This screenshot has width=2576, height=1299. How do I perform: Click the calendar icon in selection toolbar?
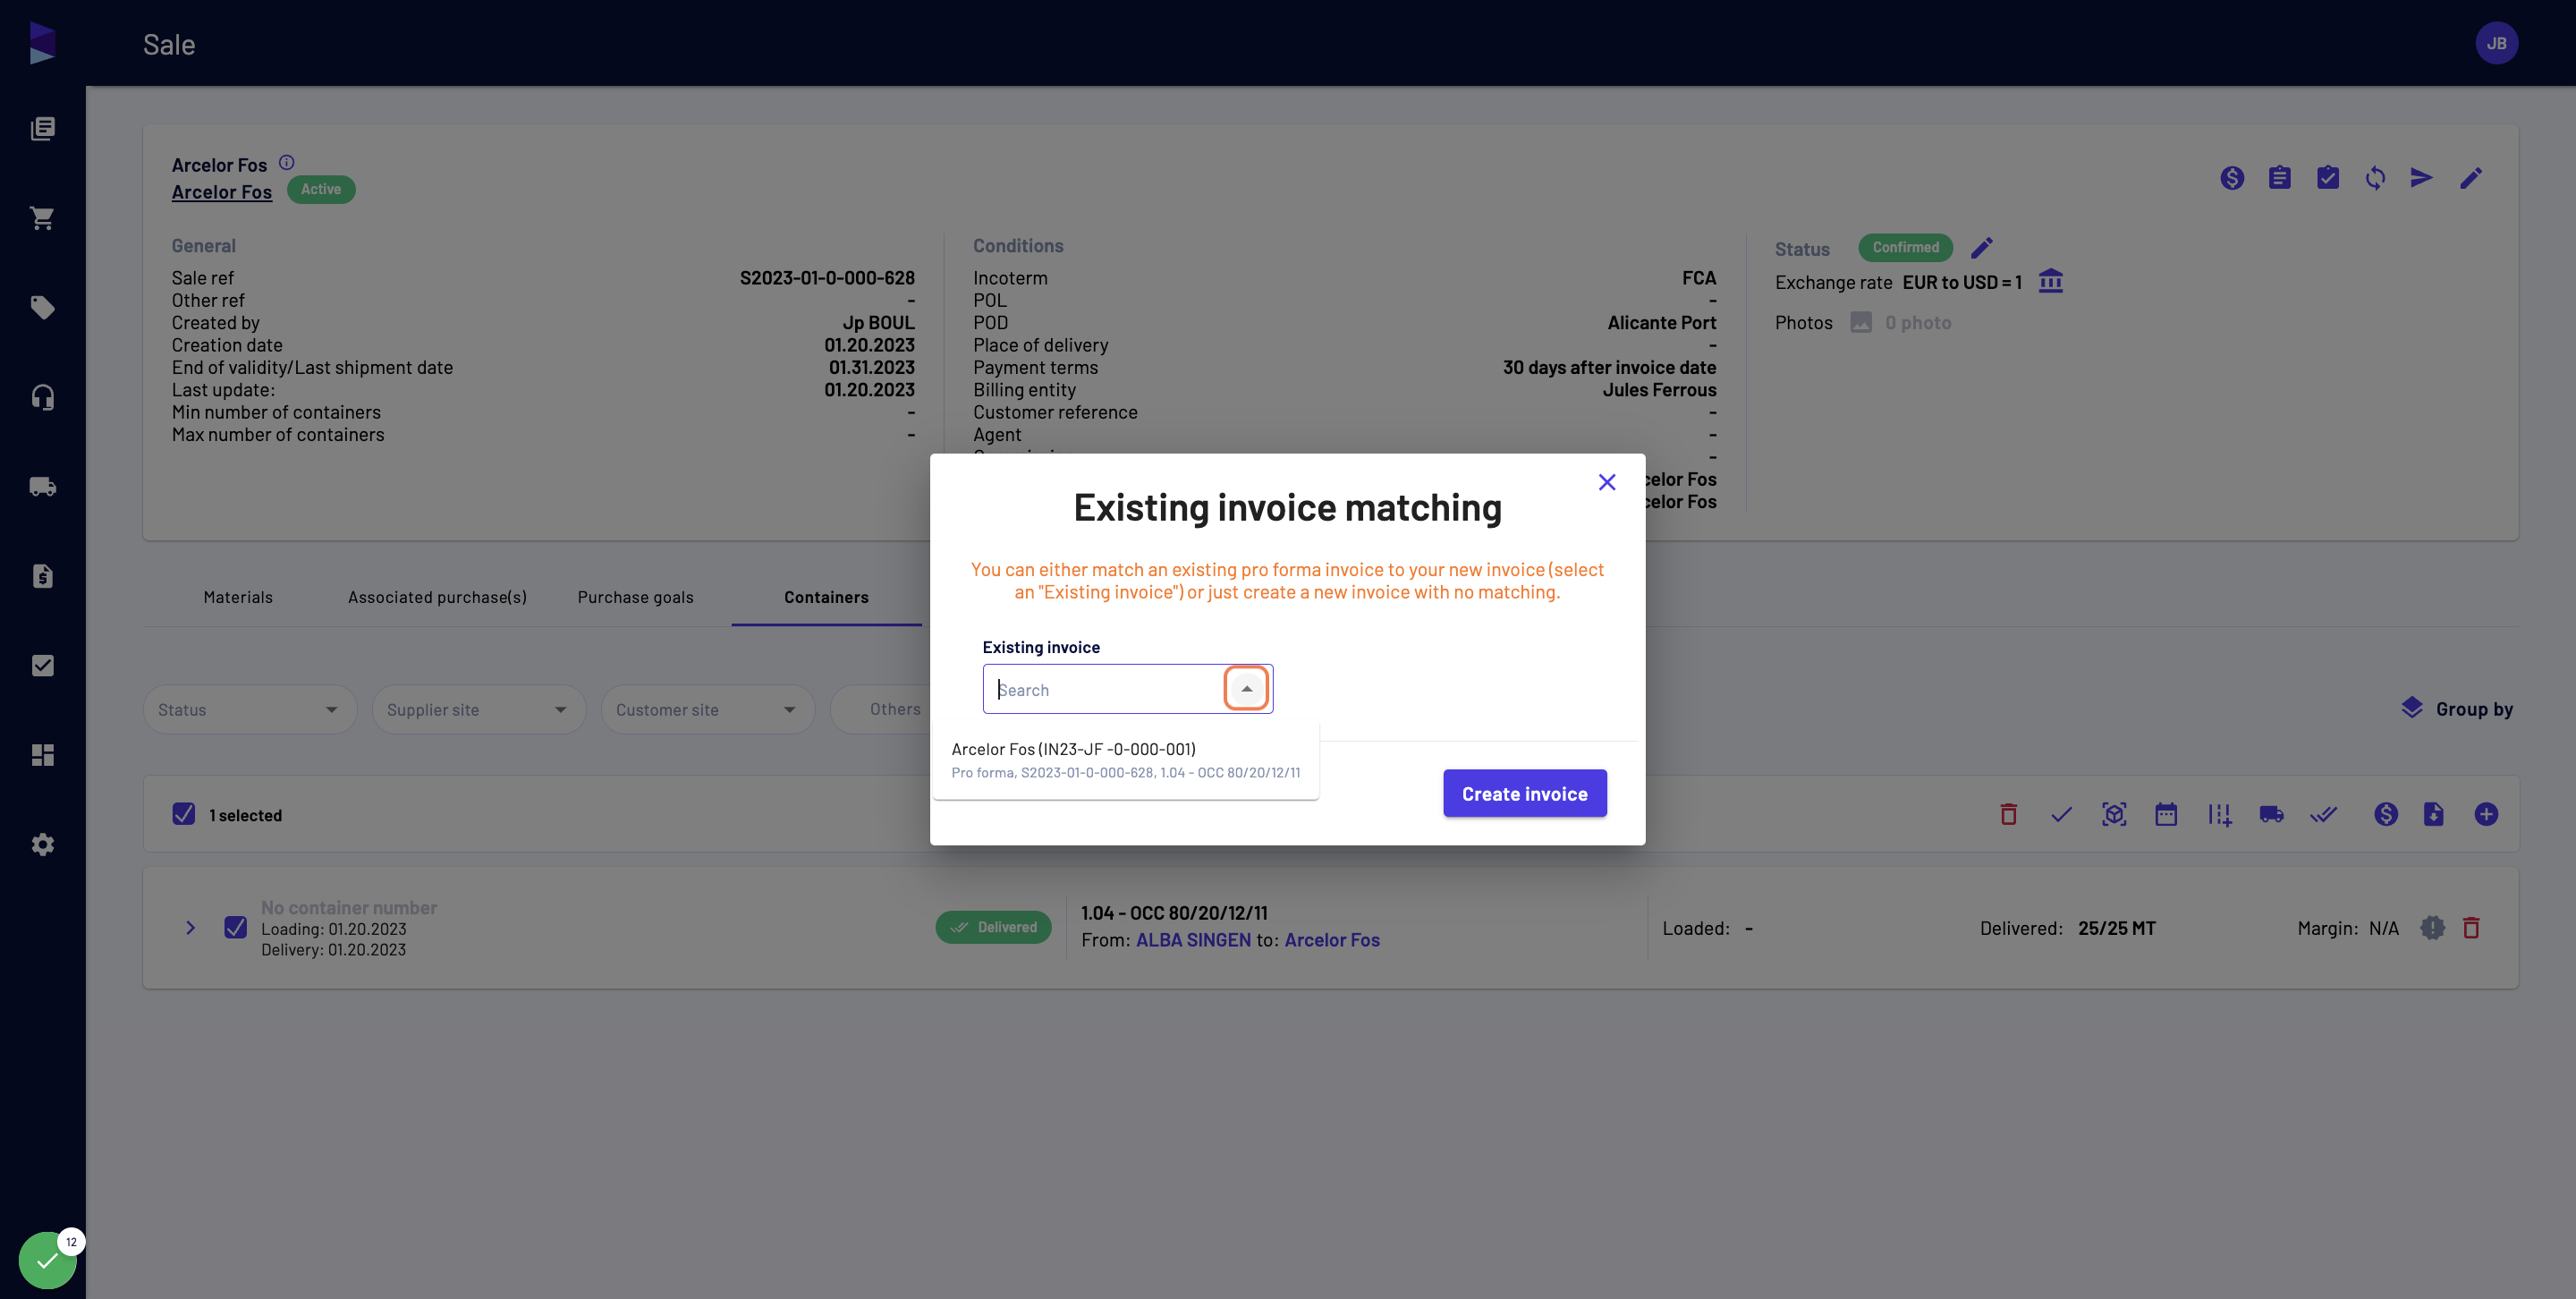pyautogui.click(x=2166, y=814)
